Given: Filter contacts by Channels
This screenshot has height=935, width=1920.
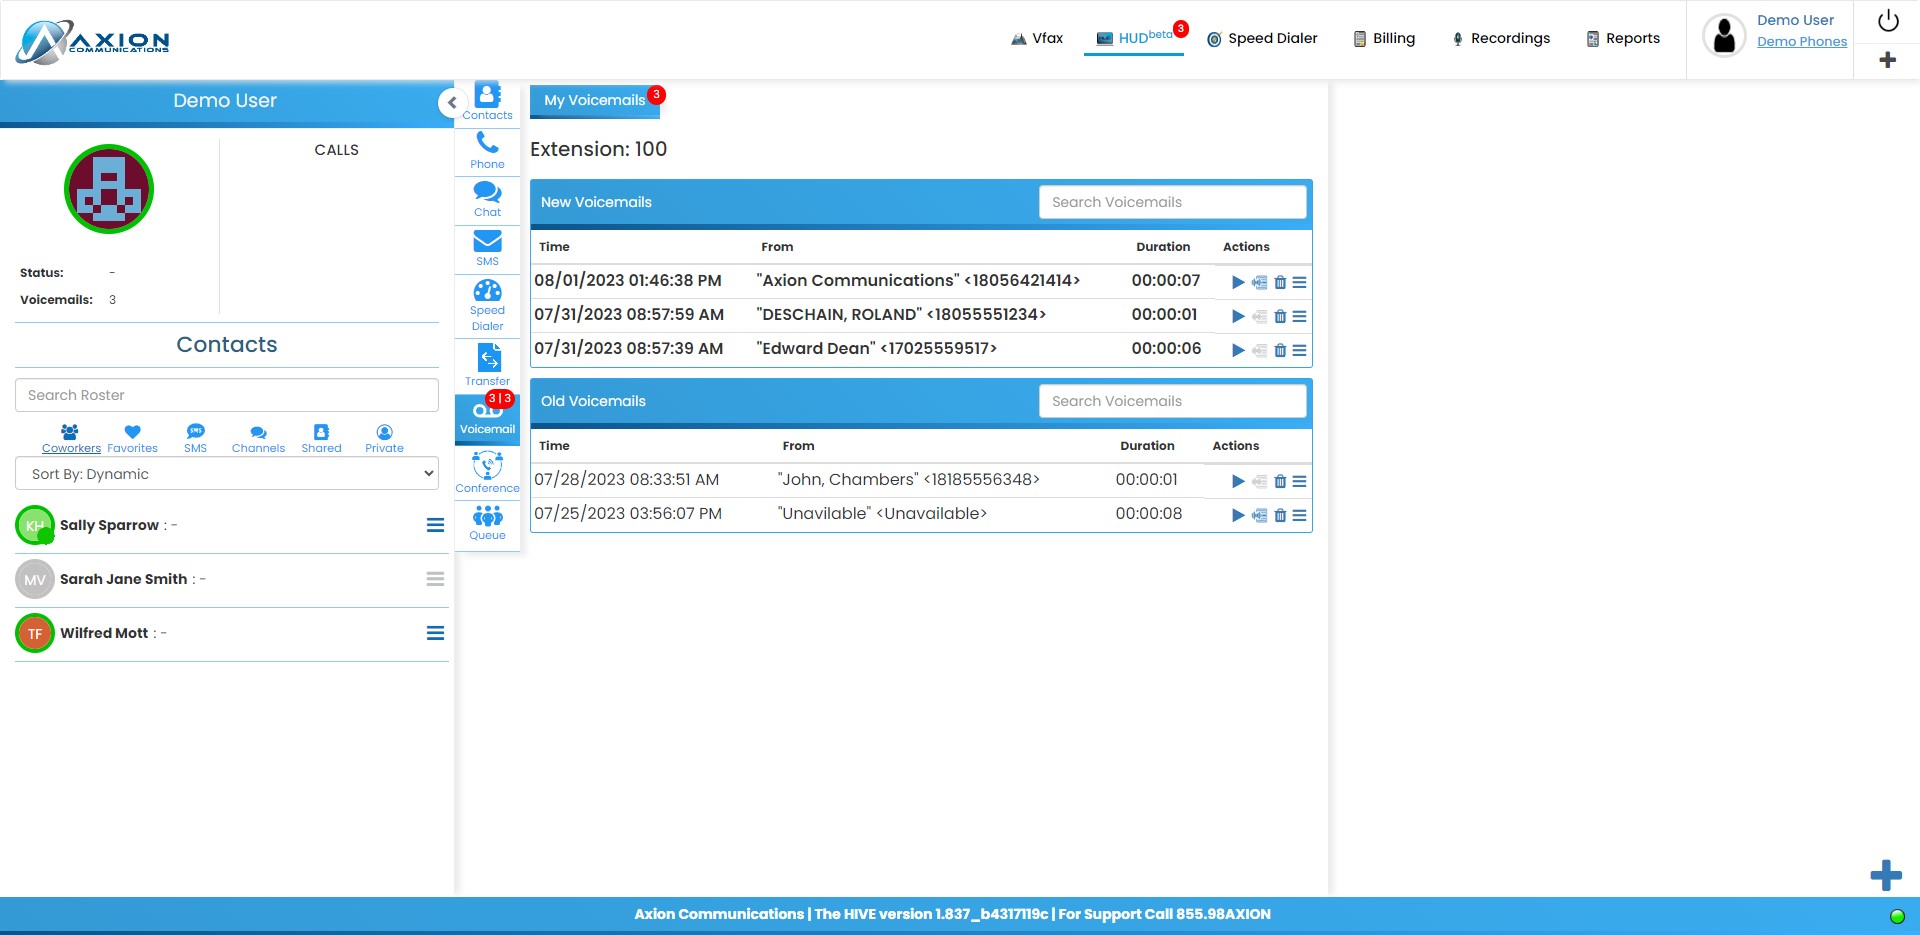Looking at the screenshot, I should click(x=258, y=439).
